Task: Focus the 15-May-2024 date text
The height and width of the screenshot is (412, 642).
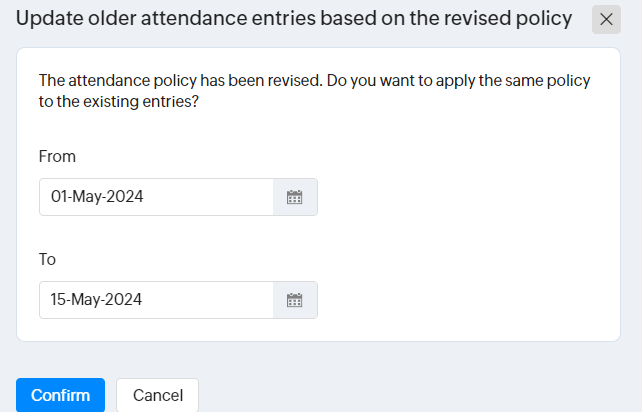Action: coord(97,300)
